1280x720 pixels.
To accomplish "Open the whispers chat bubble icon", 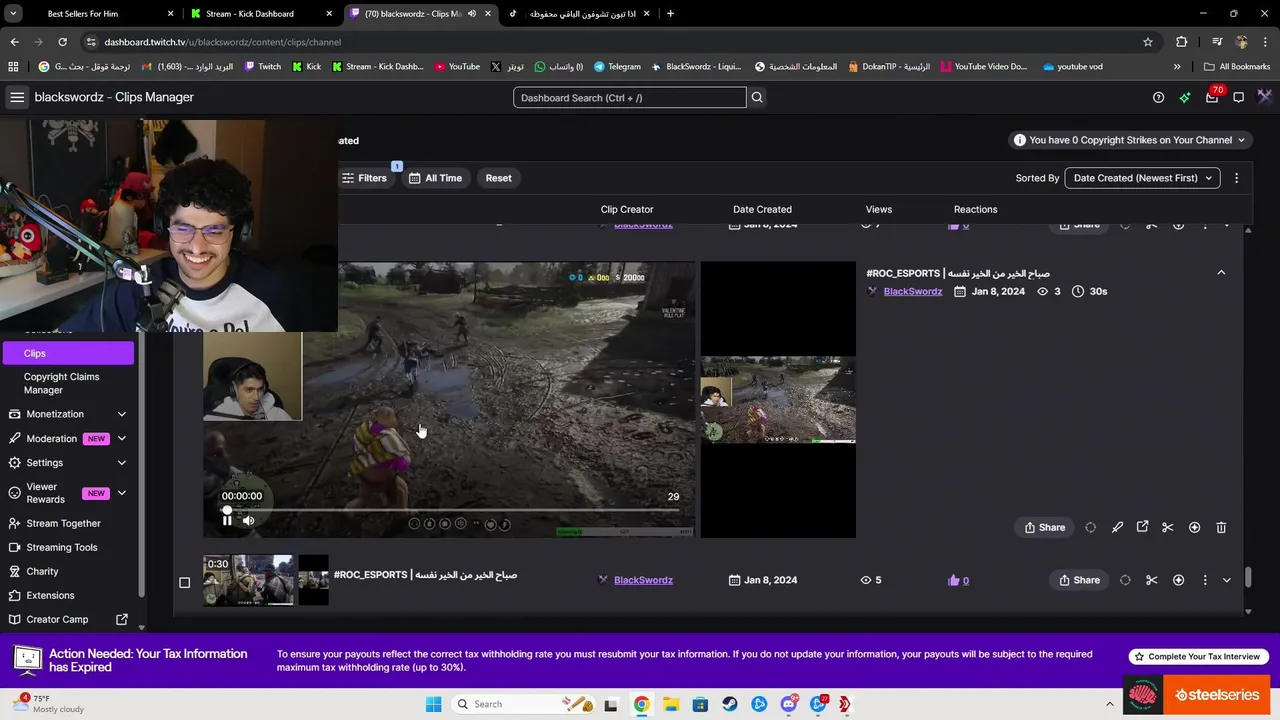I will pos(1238,97).
